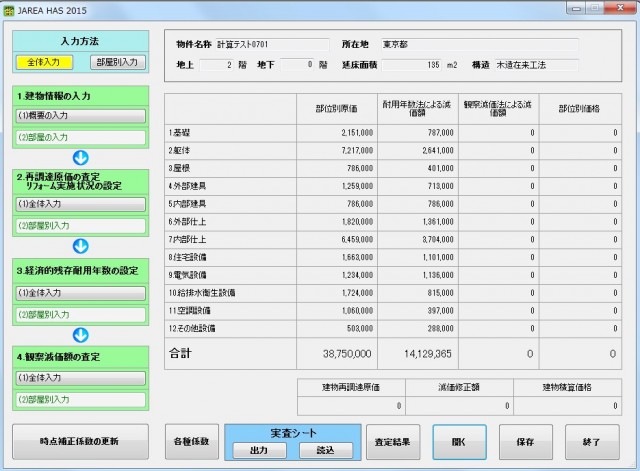Click (2)部屋別入力 under step 2 再調達原価の査定
The image size is (640, 471).
pyautogui.click(x=80, y=226)
